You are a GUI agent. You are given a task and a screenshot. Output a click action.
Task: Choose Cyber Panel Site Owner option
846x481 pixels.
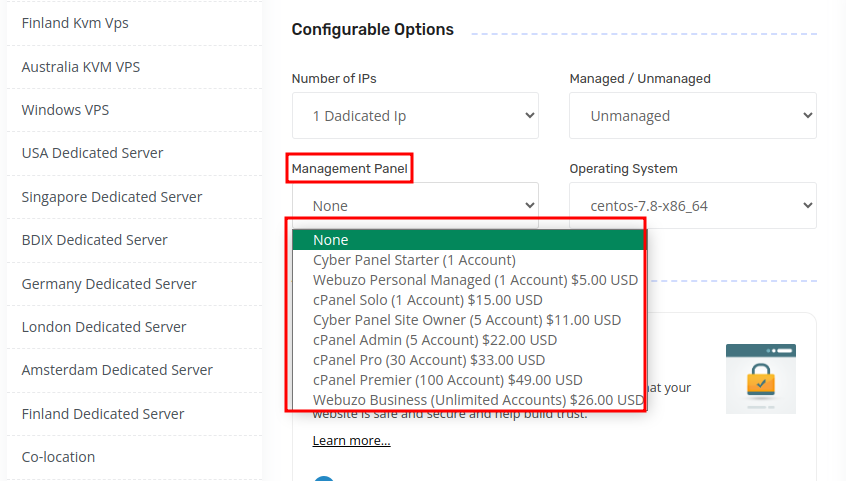(466, 320)
